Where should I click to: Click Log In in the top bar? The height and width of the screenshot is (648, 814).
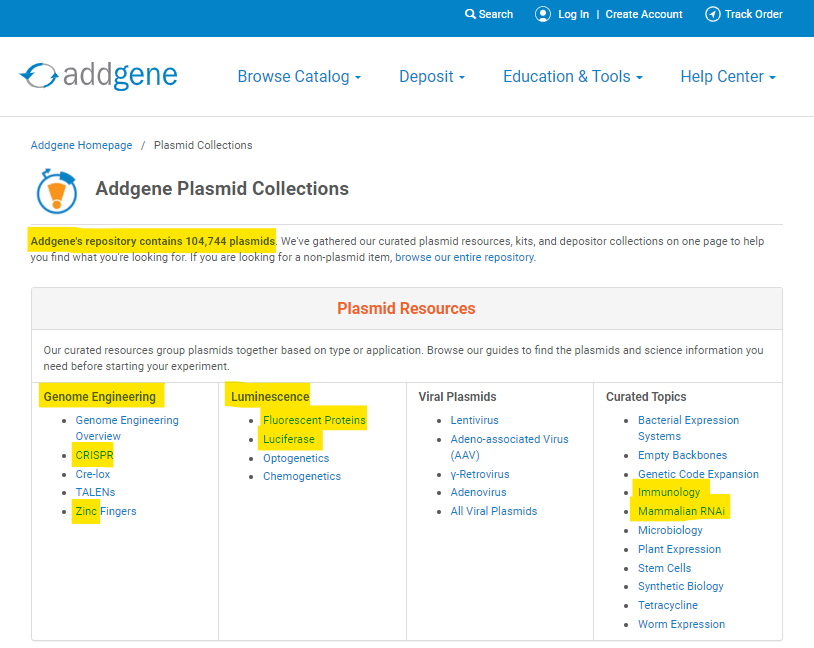pyautogui.click(x=573, y=14)
